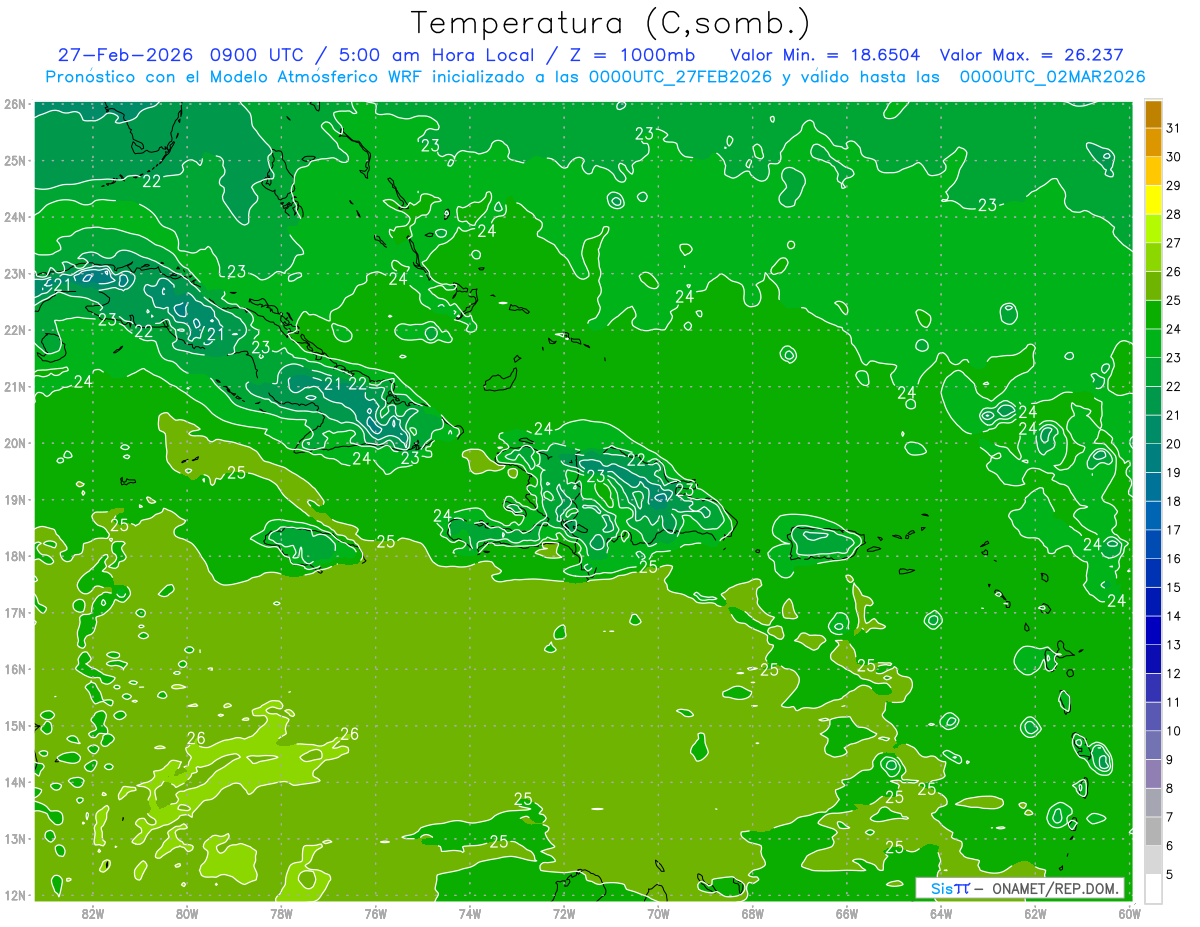Click the colorbar legend value "9"
Screen dimensions: 1200x927
(1170, 760)
